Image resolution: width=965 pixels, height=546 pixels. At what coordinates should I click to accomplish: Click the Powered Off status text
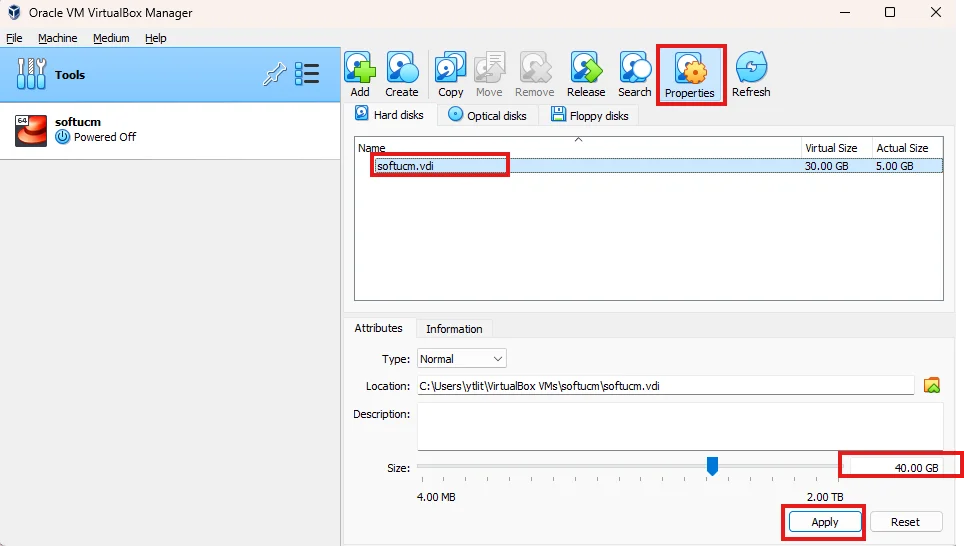[105, 137]
